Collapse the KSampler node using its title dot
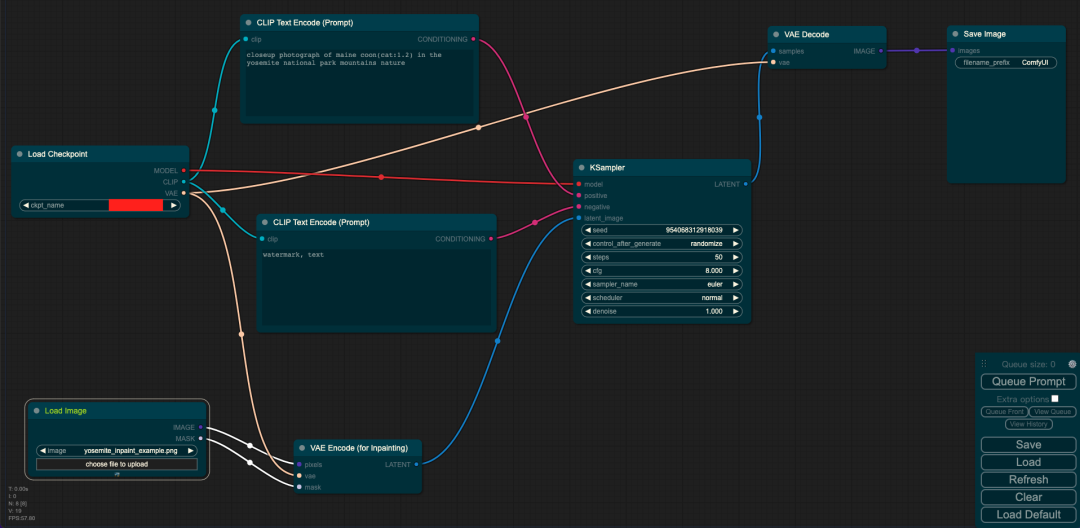This screenshot has height=528, width=1080. pos(583,167)
